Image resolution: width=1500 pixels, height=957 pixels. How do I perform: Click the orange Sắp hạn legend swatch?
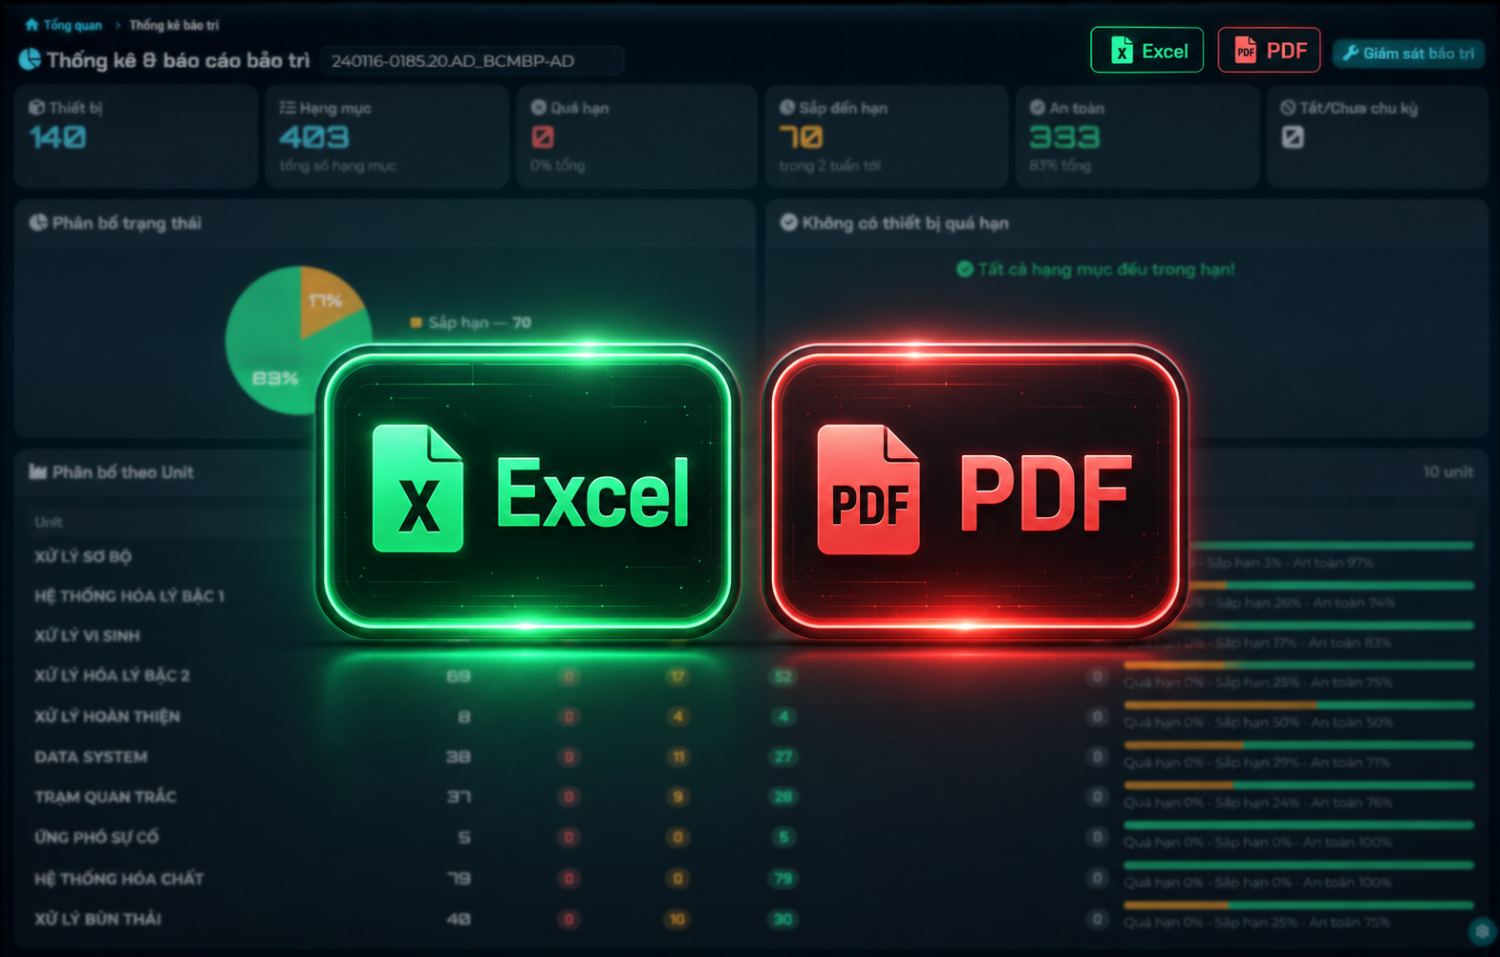pyautogui.click(x=416, y=322)
